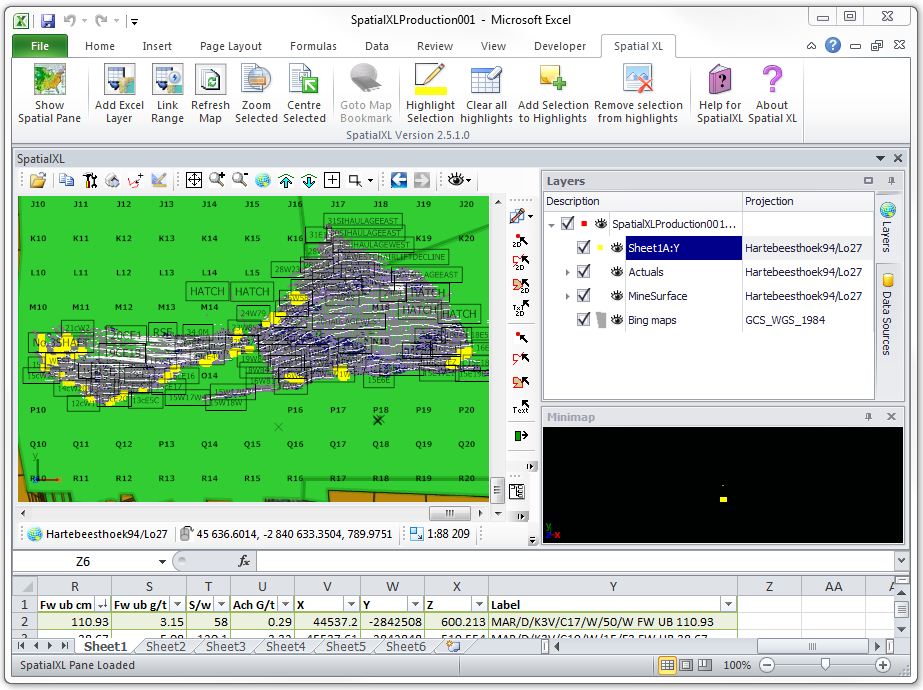Open folder icon in SpatialXL toolbar
Screen dimensions: 923x690
coord(37,180)
